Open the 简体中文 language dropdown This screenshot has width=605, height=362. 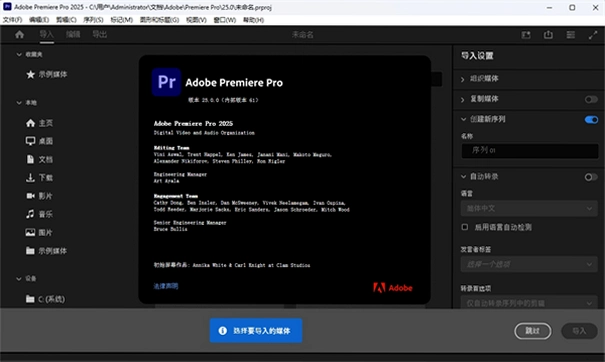pyautogui.click(x=529, y=208)
